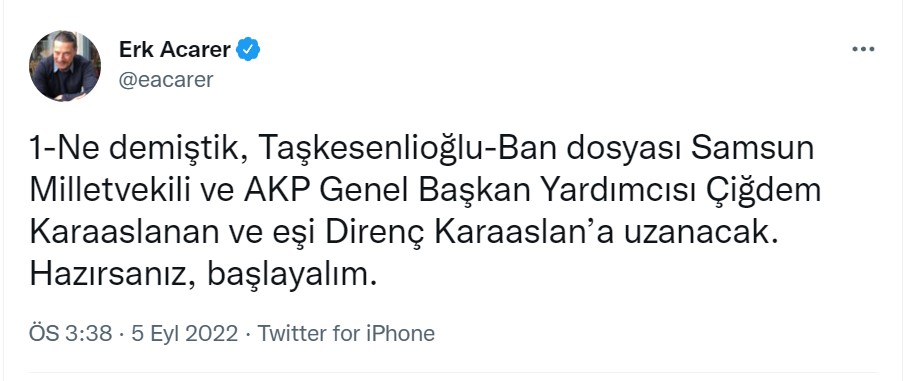918x381 pixels.
Task: Click the 5 Eyl 2022 date
Action: (x=184, y=334)
